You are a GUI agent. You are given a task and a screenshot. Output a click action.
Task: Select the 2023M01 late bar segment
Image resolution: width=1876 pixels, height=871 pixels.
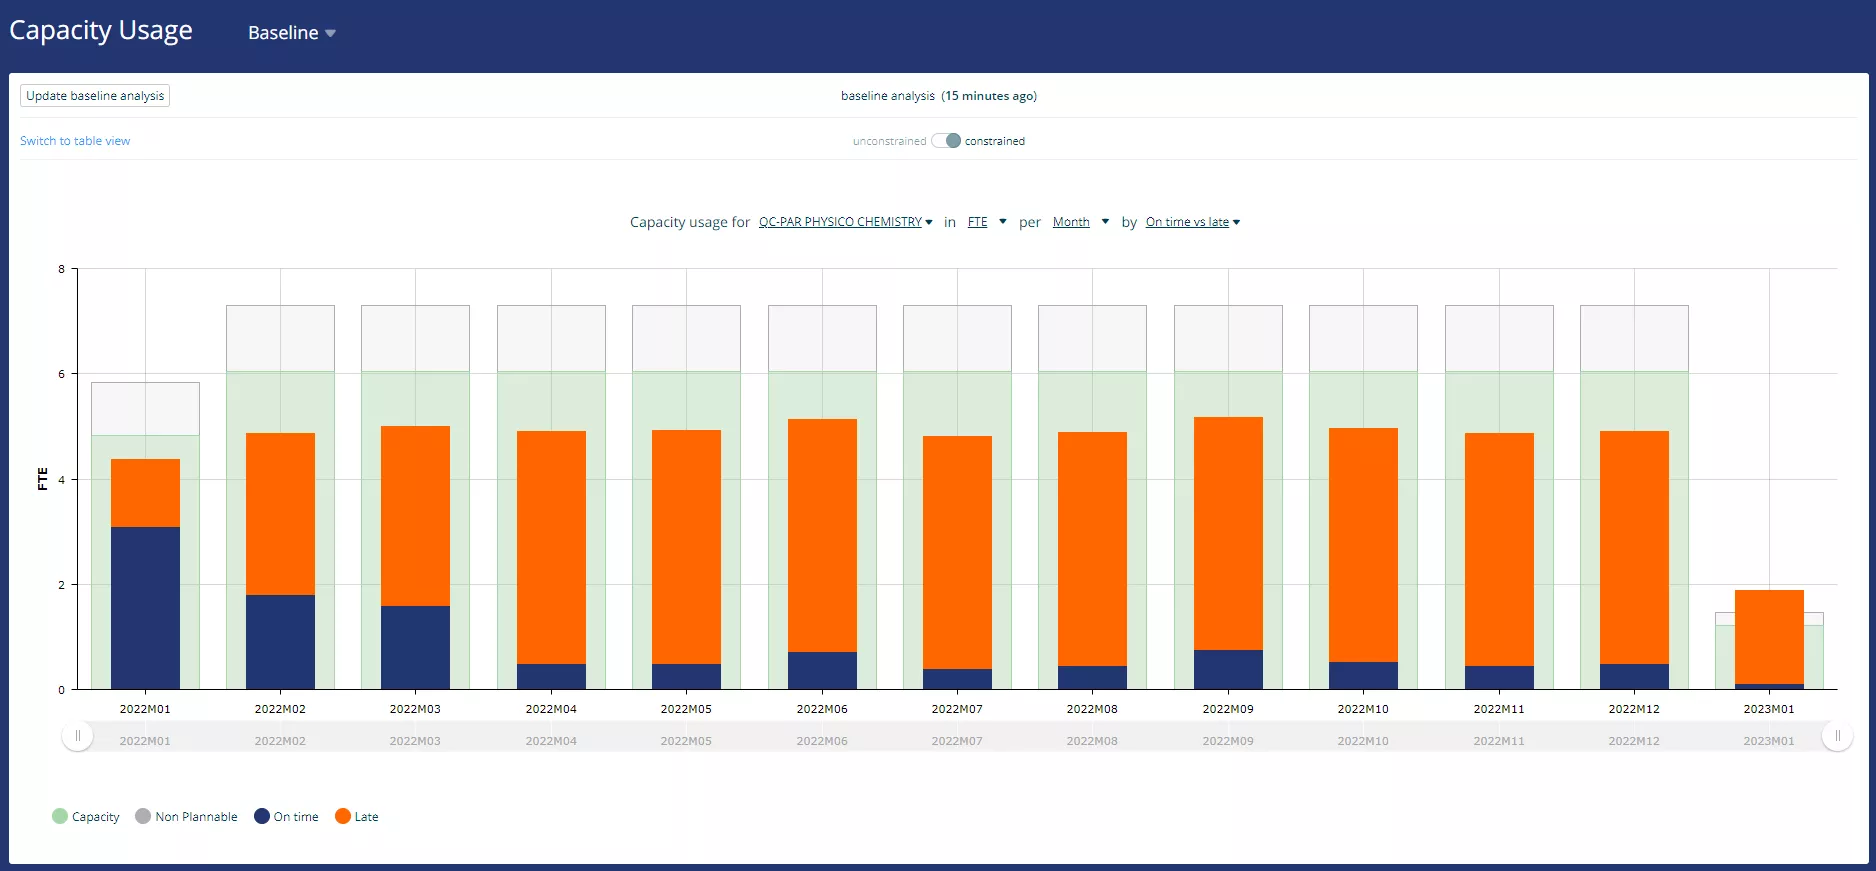tap(1769, 637)
